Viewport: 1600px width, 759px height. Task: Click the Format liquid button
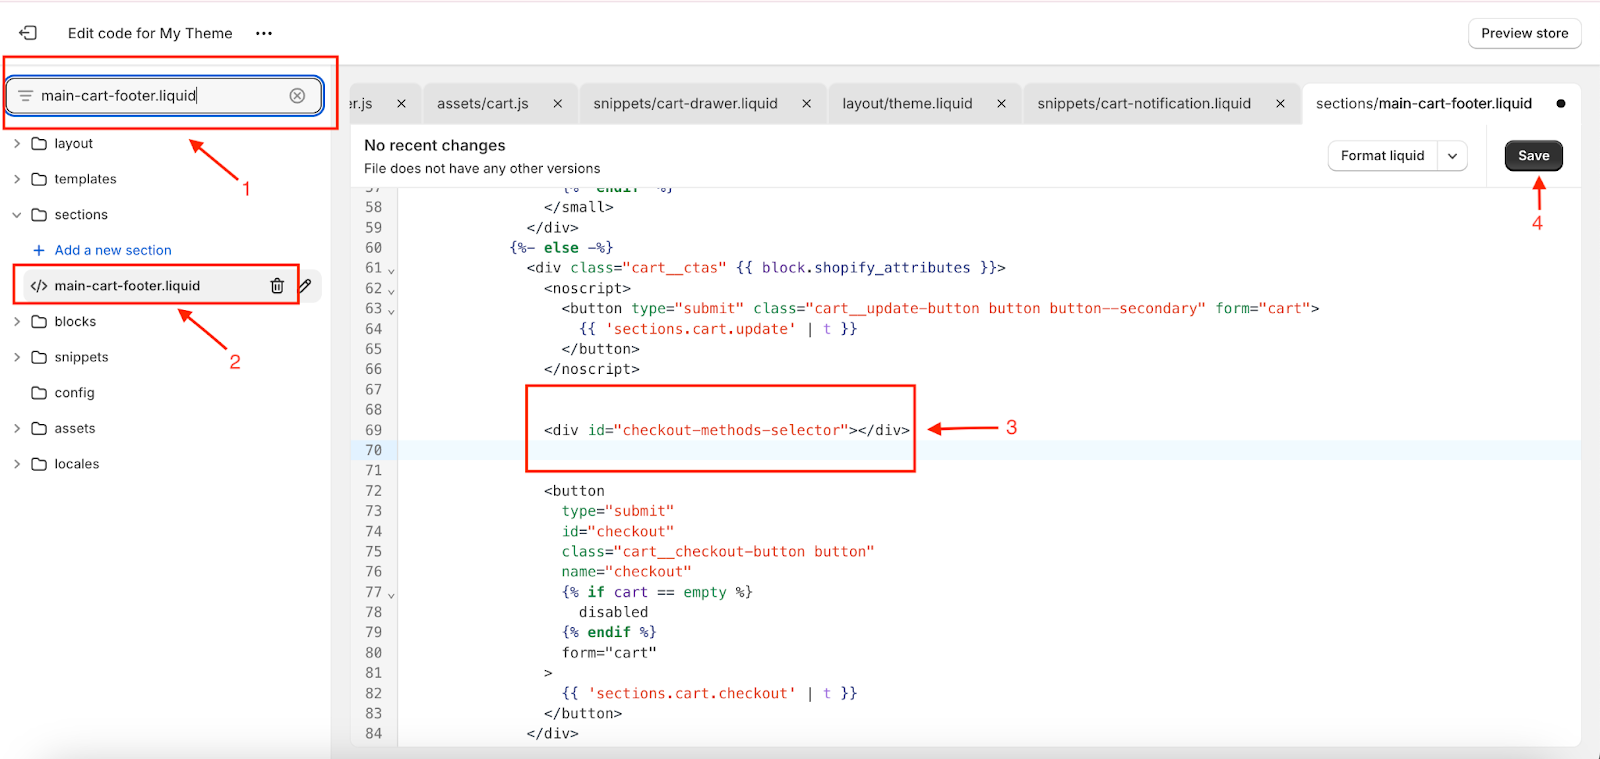pos(1383,156)
